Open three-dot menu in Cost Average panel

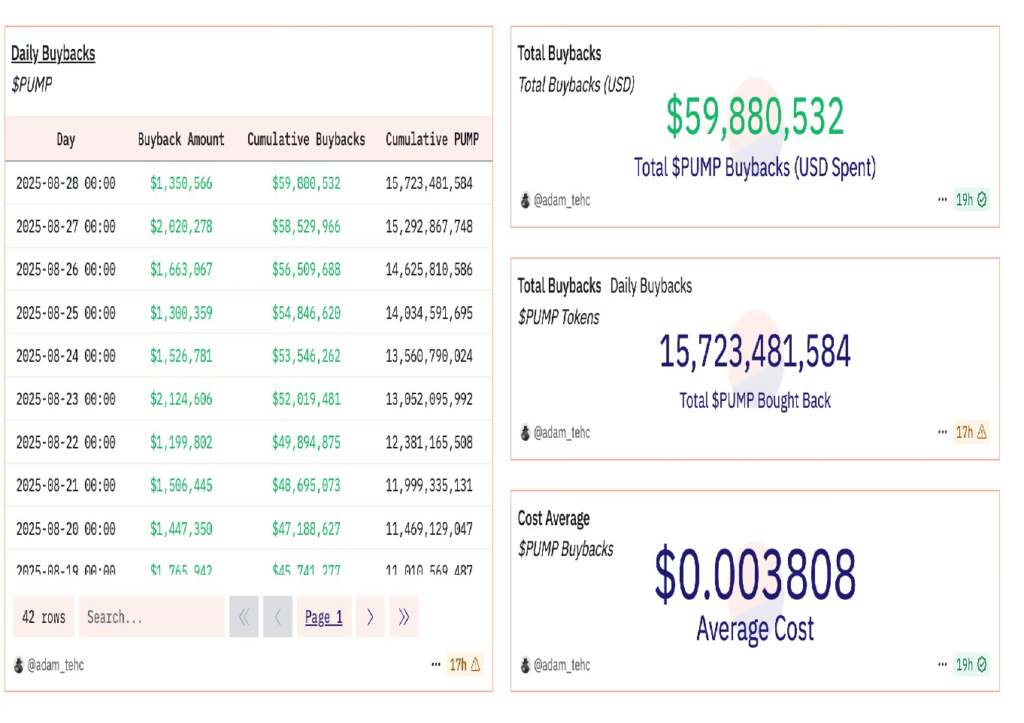(x=942, y=664)
